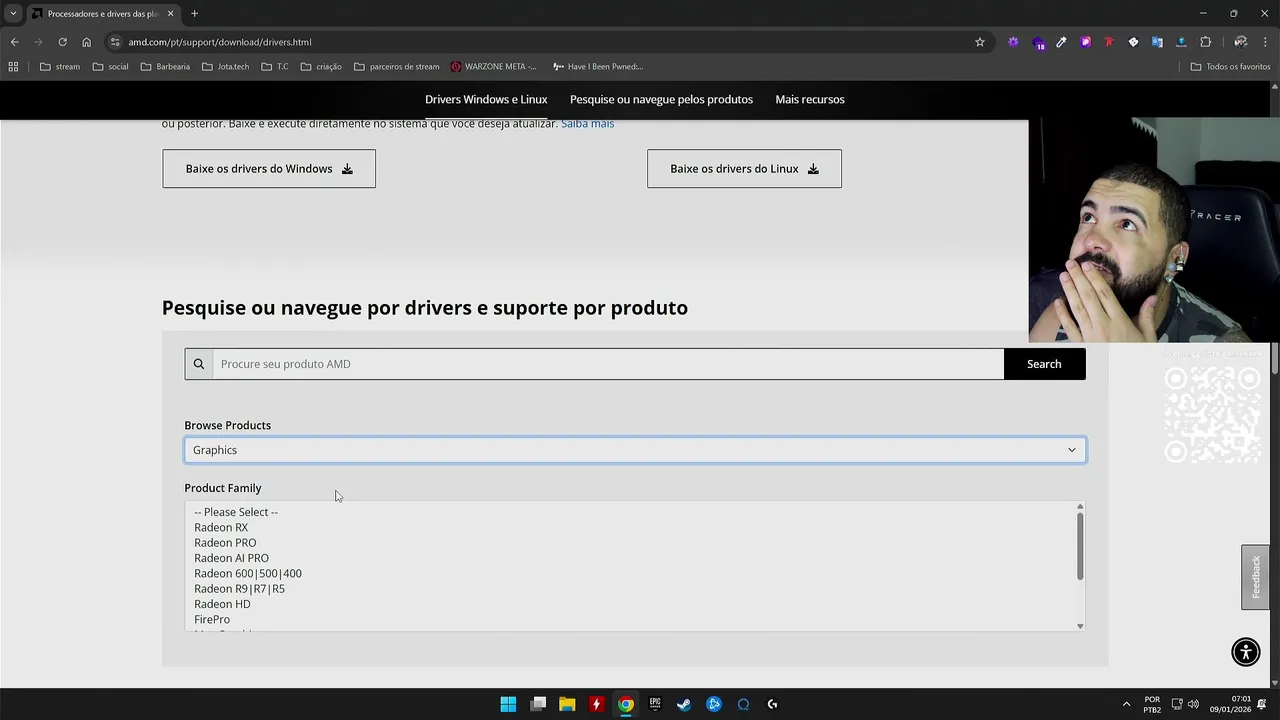Viewport: 1280px width, 720px height.
Task: Click Baixe os drivers do Windows
Action: (269, 169)
